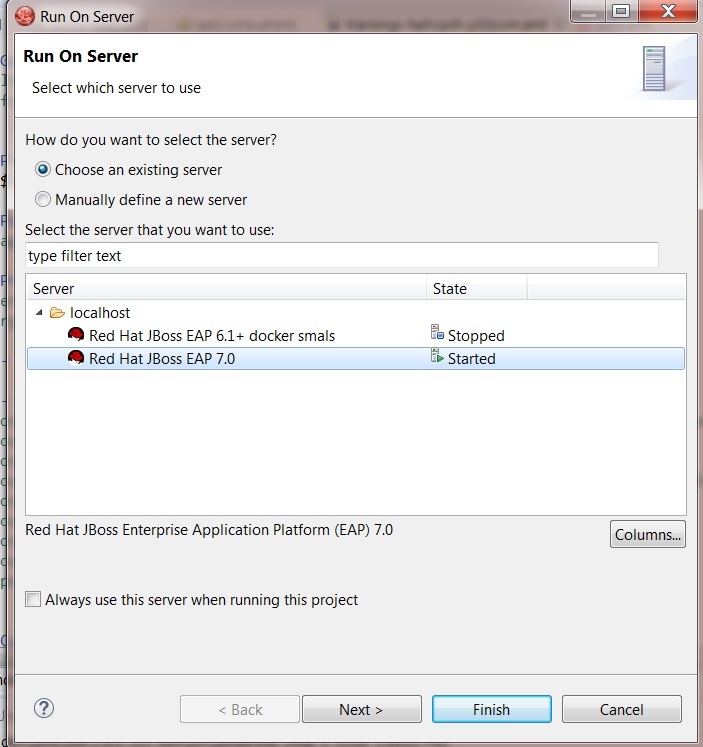Click the localhost folder icon
703x747 pixels.
point(57,313)
